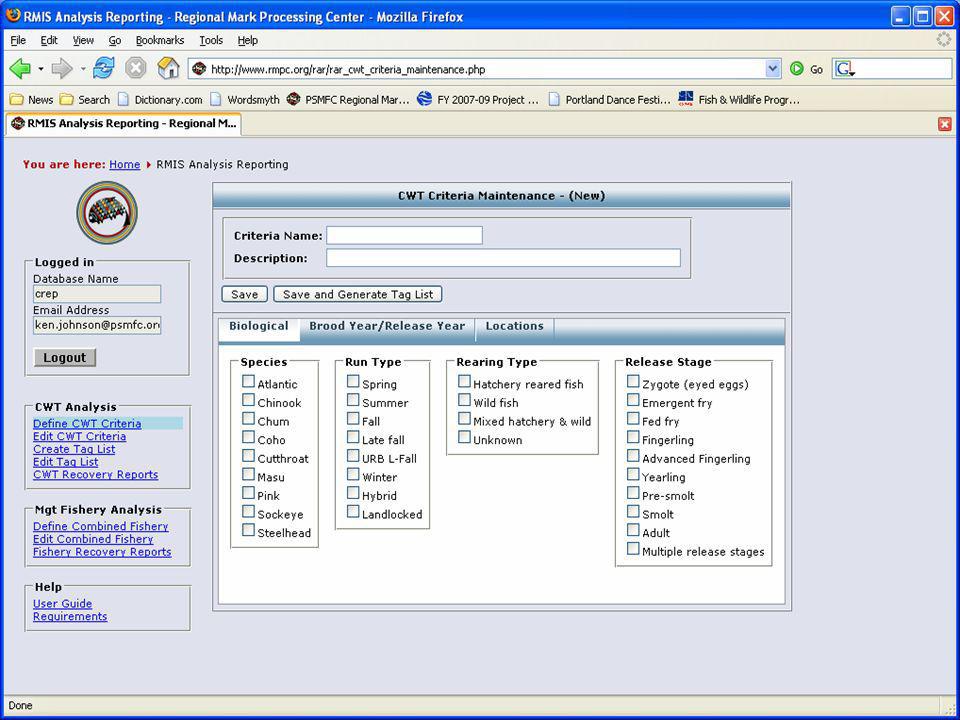The height and width of the screenshot is (720, 960).
Task: Check the Chinook species checkbox
Action: pos(248,400)
